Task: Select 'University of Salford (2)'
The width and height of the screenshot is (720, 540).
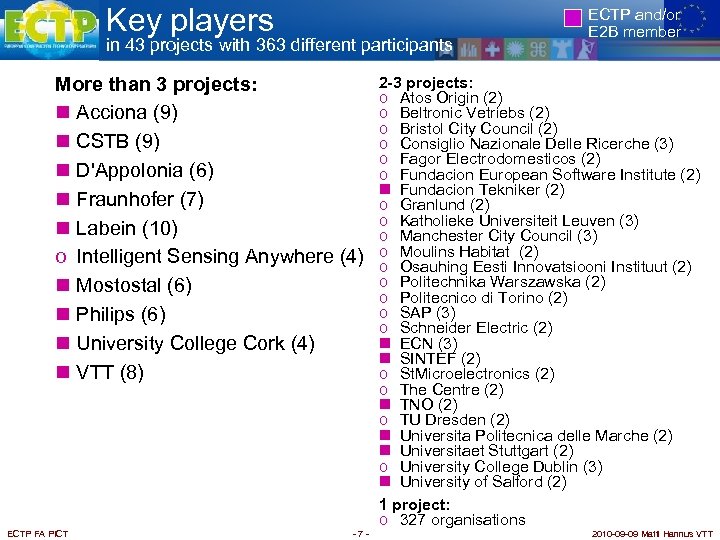Action: point(483,482)
